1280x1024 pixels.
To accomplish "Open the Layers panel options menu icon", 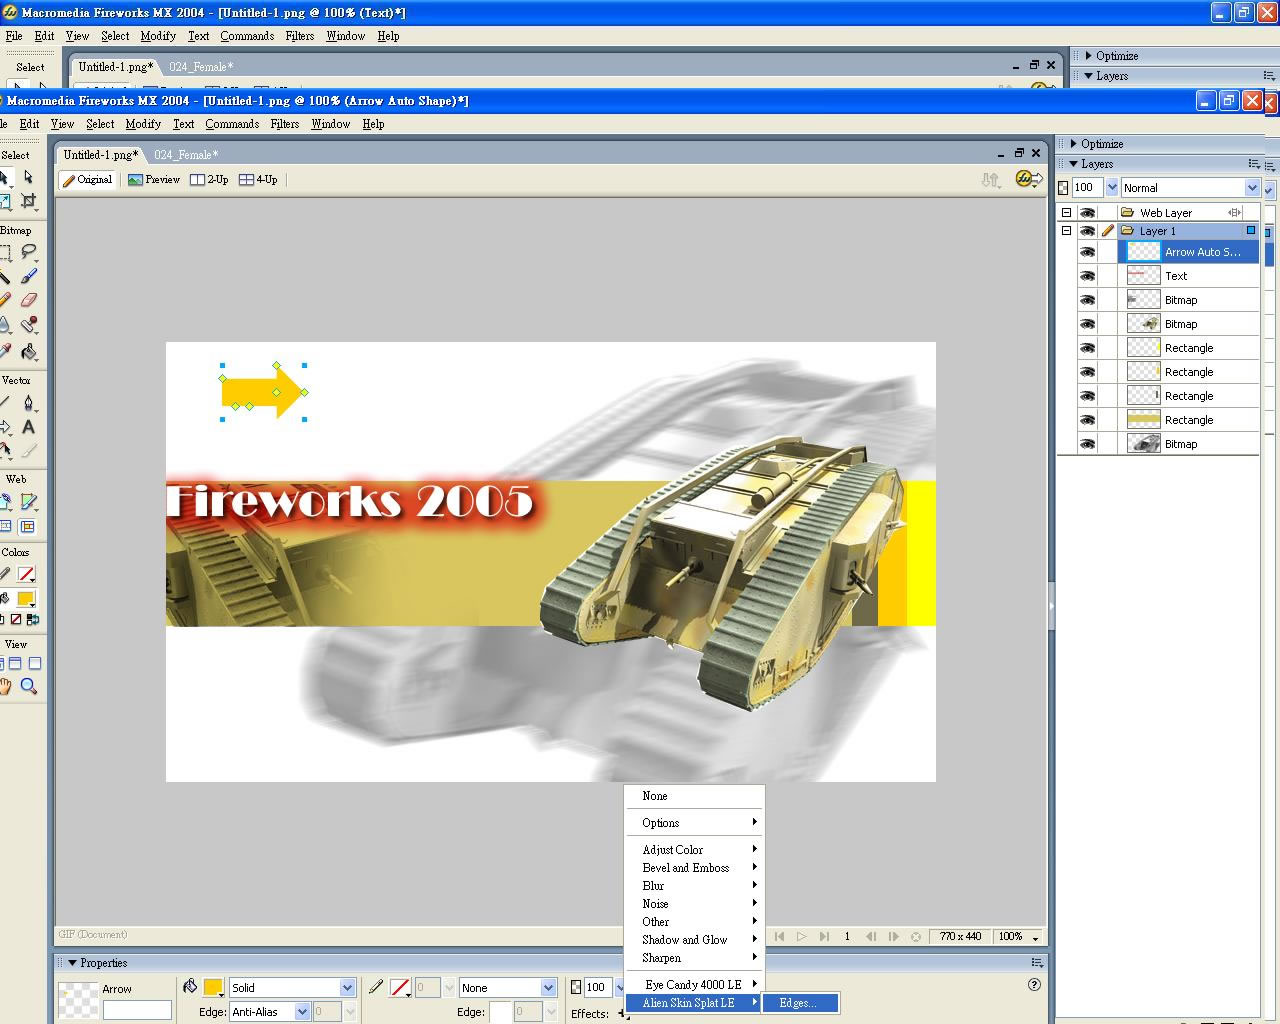I will [1254, 164].
